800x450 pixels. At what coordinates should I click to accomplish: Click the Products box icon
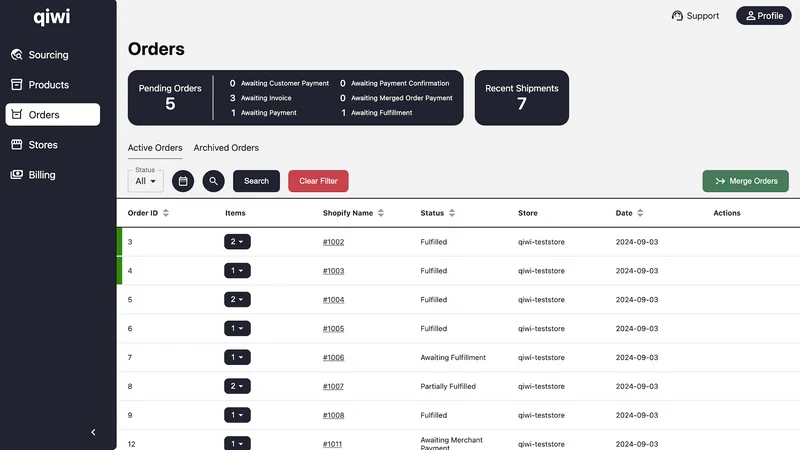(x=16, y=85)
